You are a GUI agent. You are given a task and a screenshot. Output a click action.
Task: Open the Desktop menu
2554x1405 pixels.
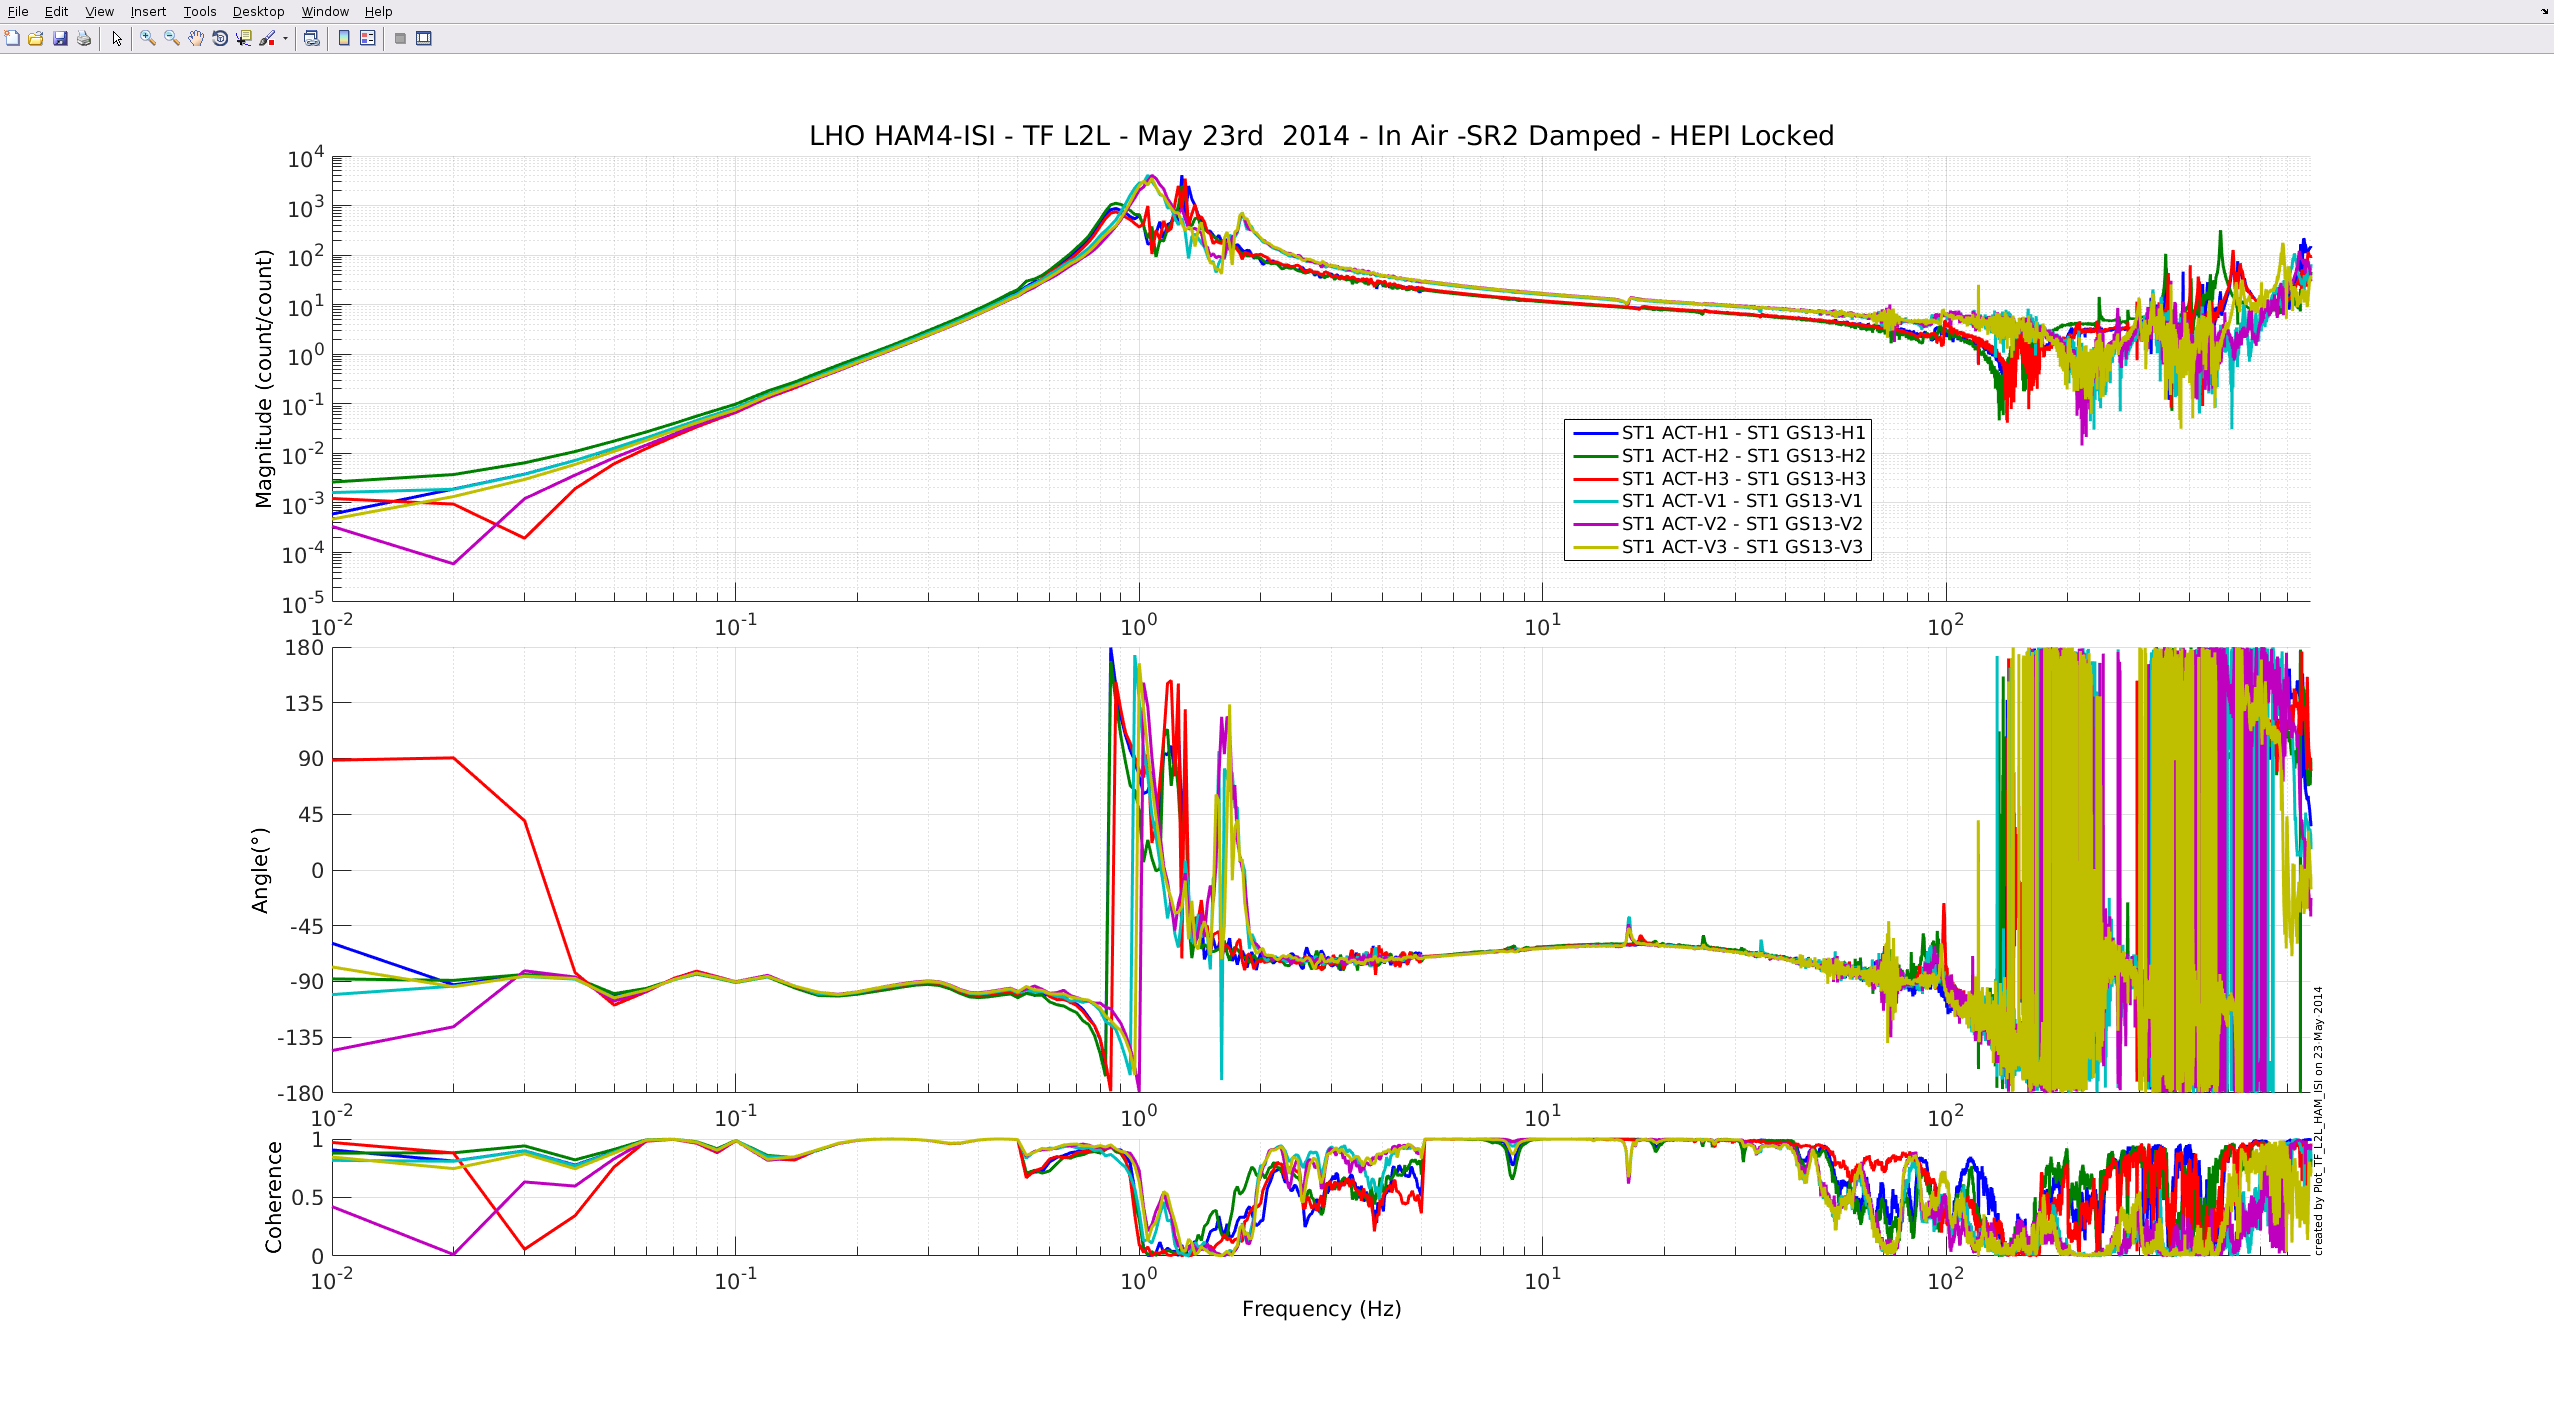(x=258, y=11)
